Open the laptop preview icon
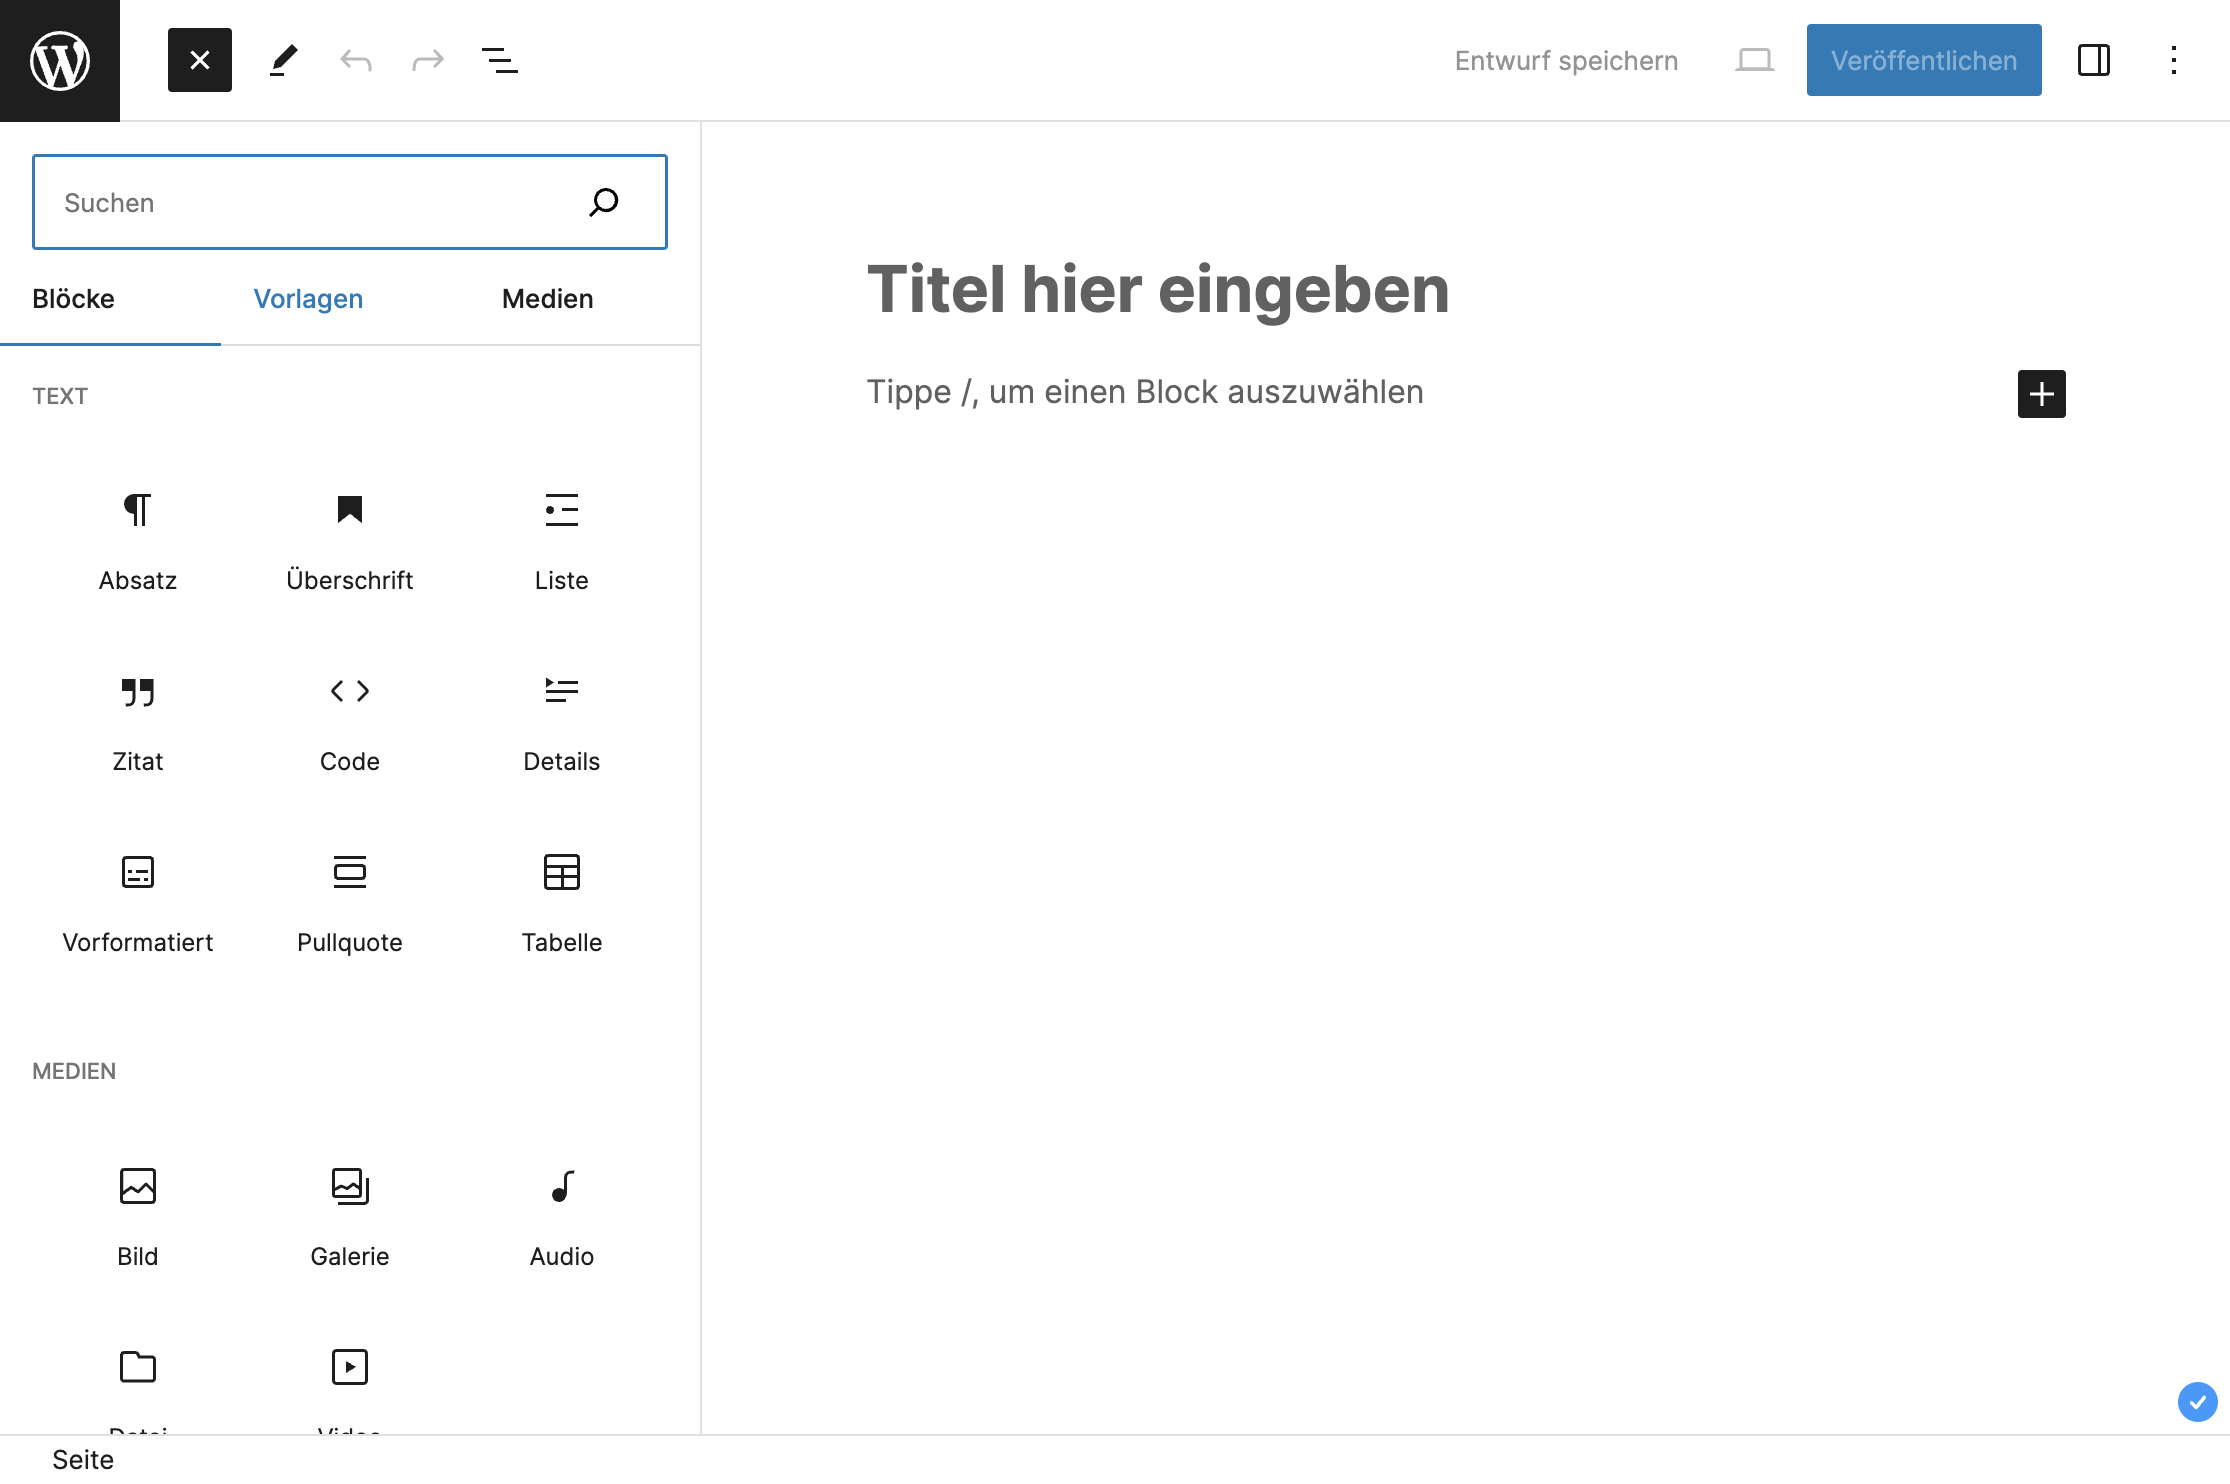This screenshot has width=2230, height=1484. 1754,60
